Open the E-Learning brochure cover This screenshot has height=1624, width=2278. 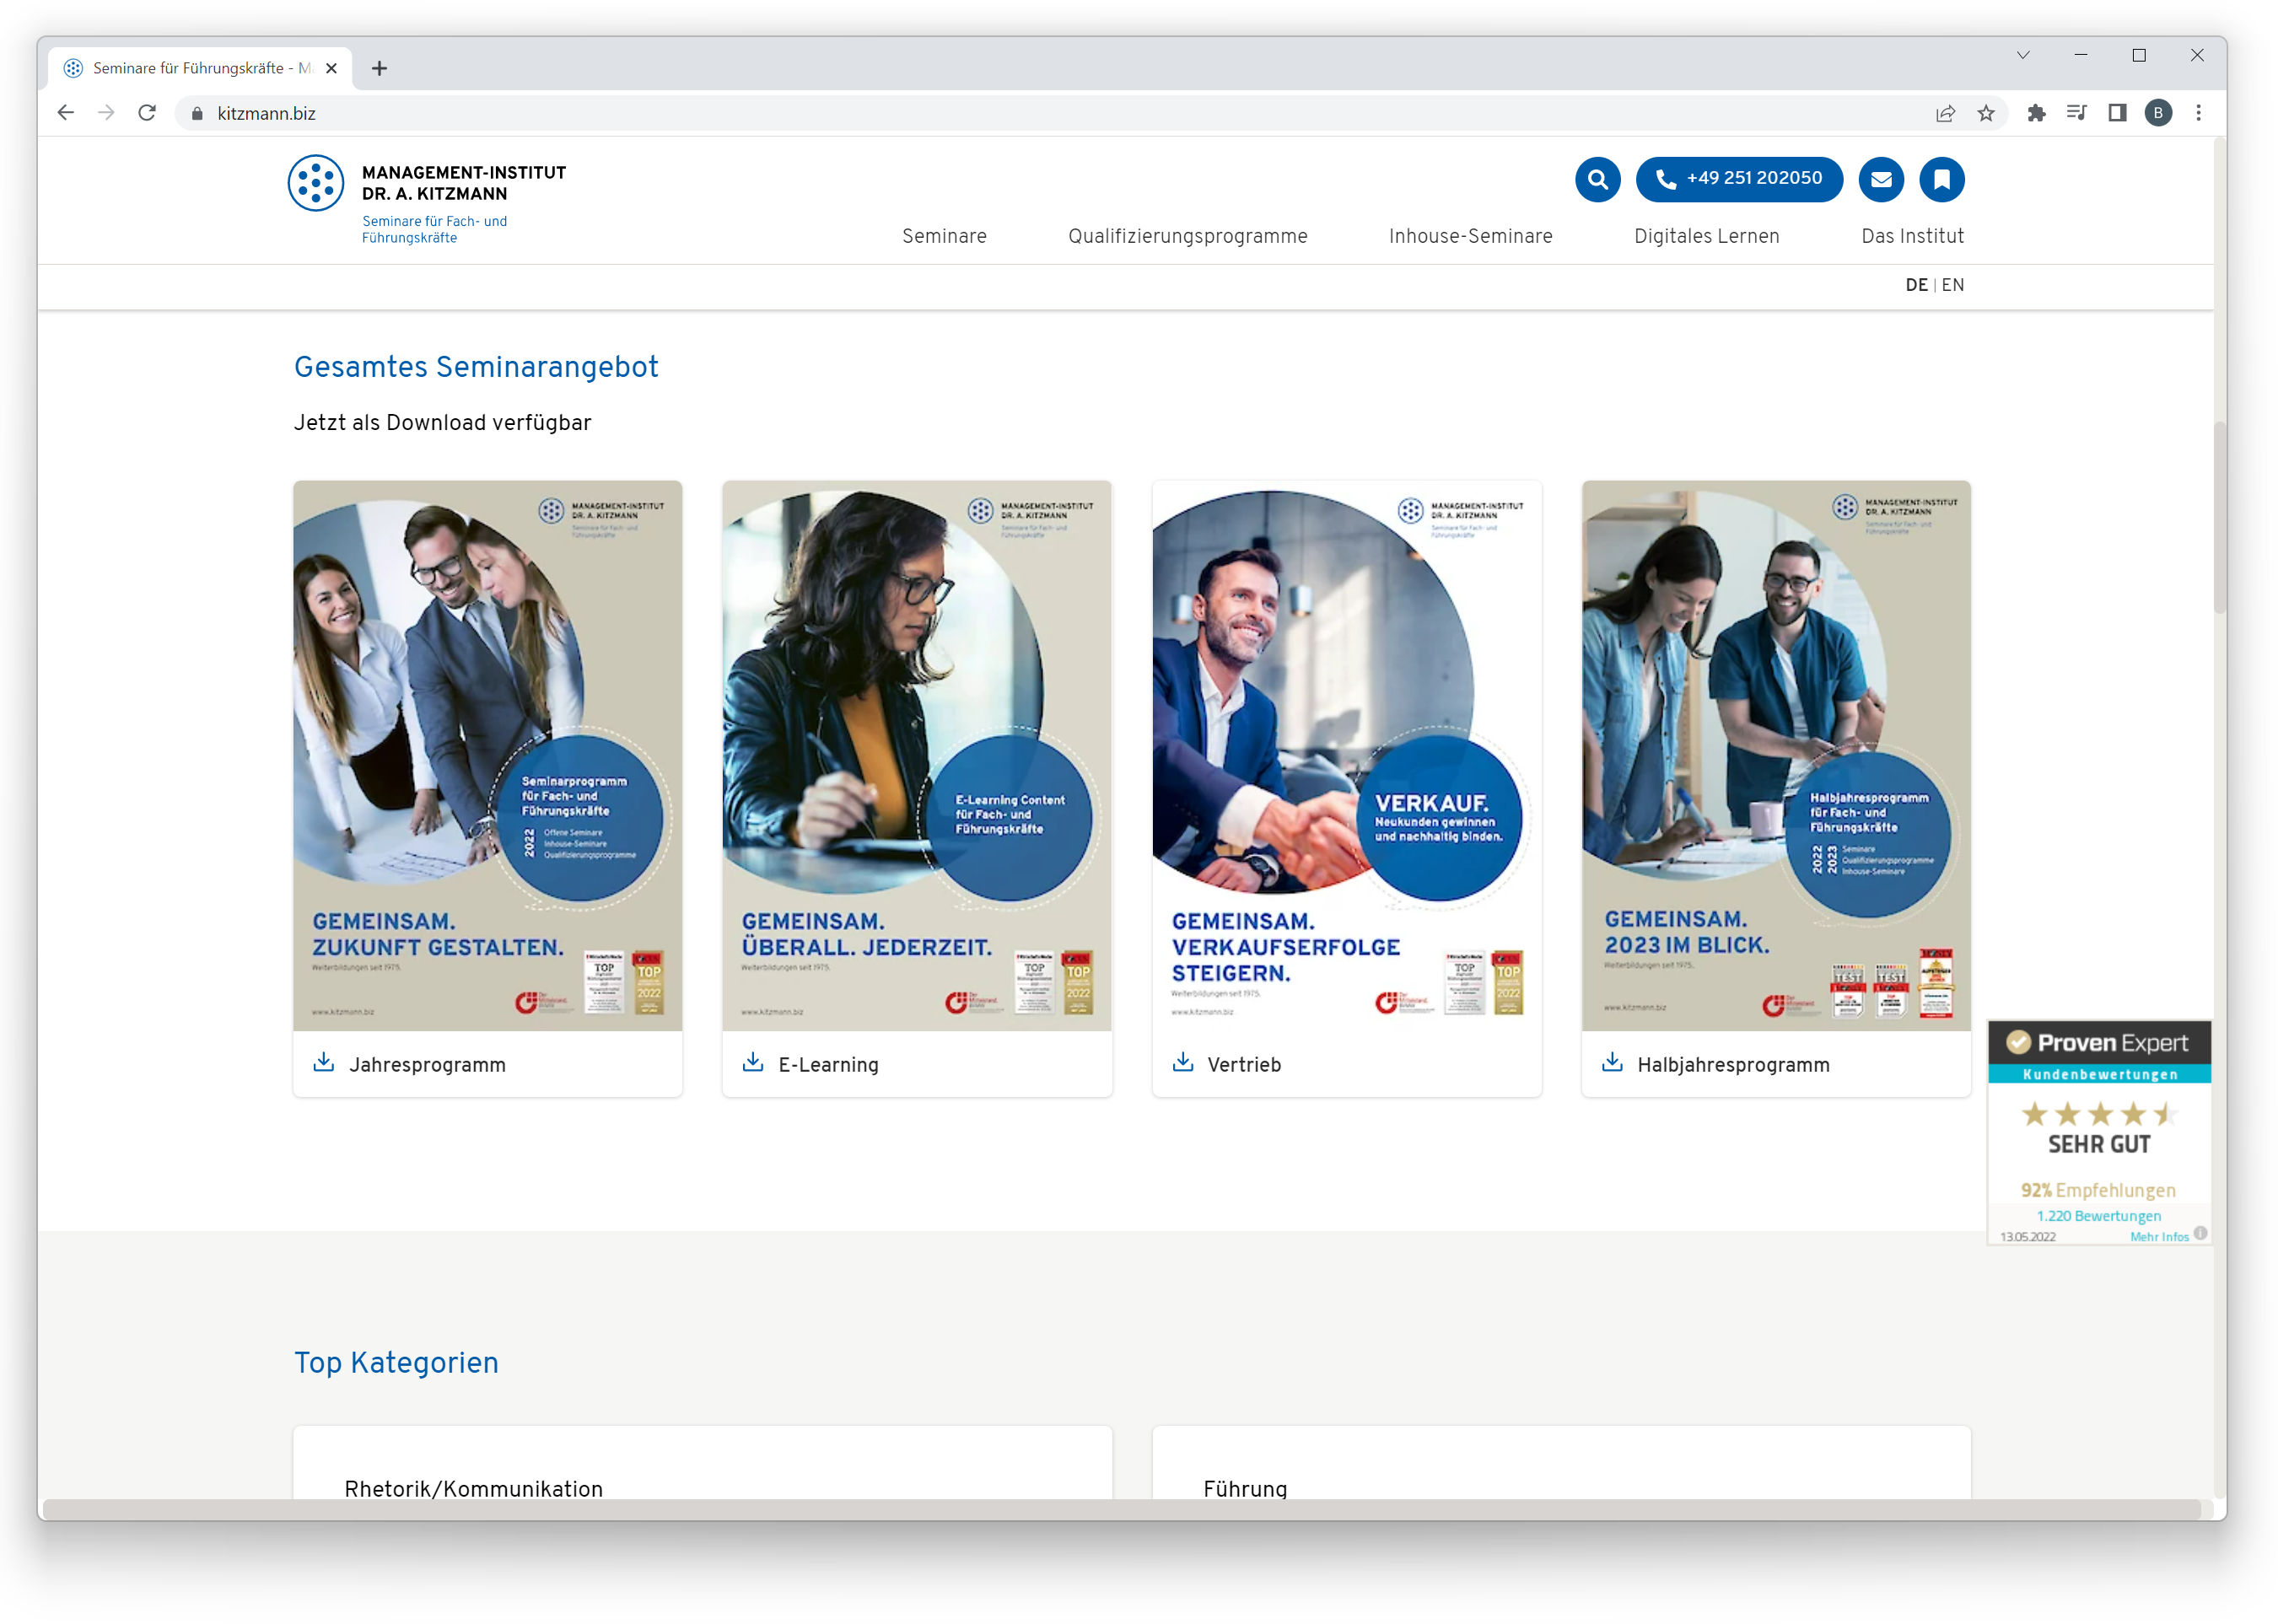click(916, 755)
